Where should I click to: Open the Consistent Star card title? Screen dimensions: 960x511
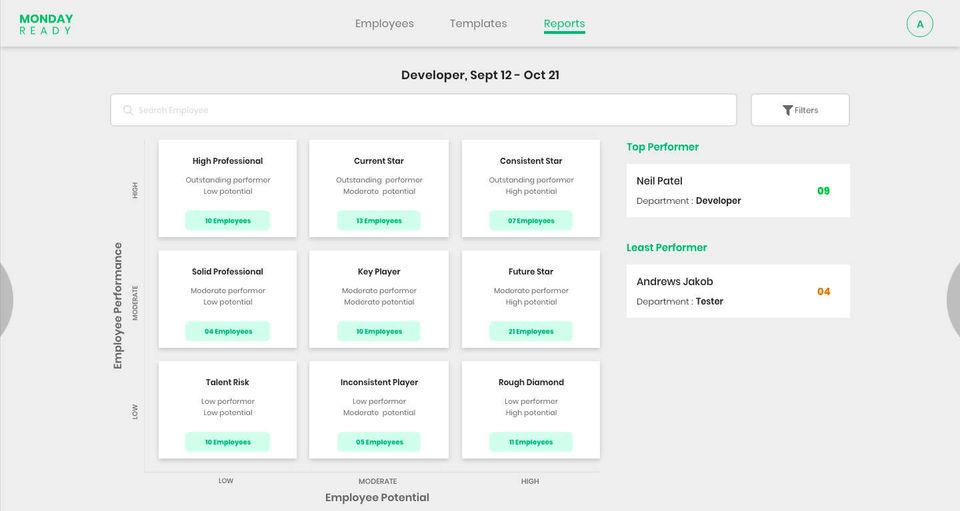(x=531, y=161)
